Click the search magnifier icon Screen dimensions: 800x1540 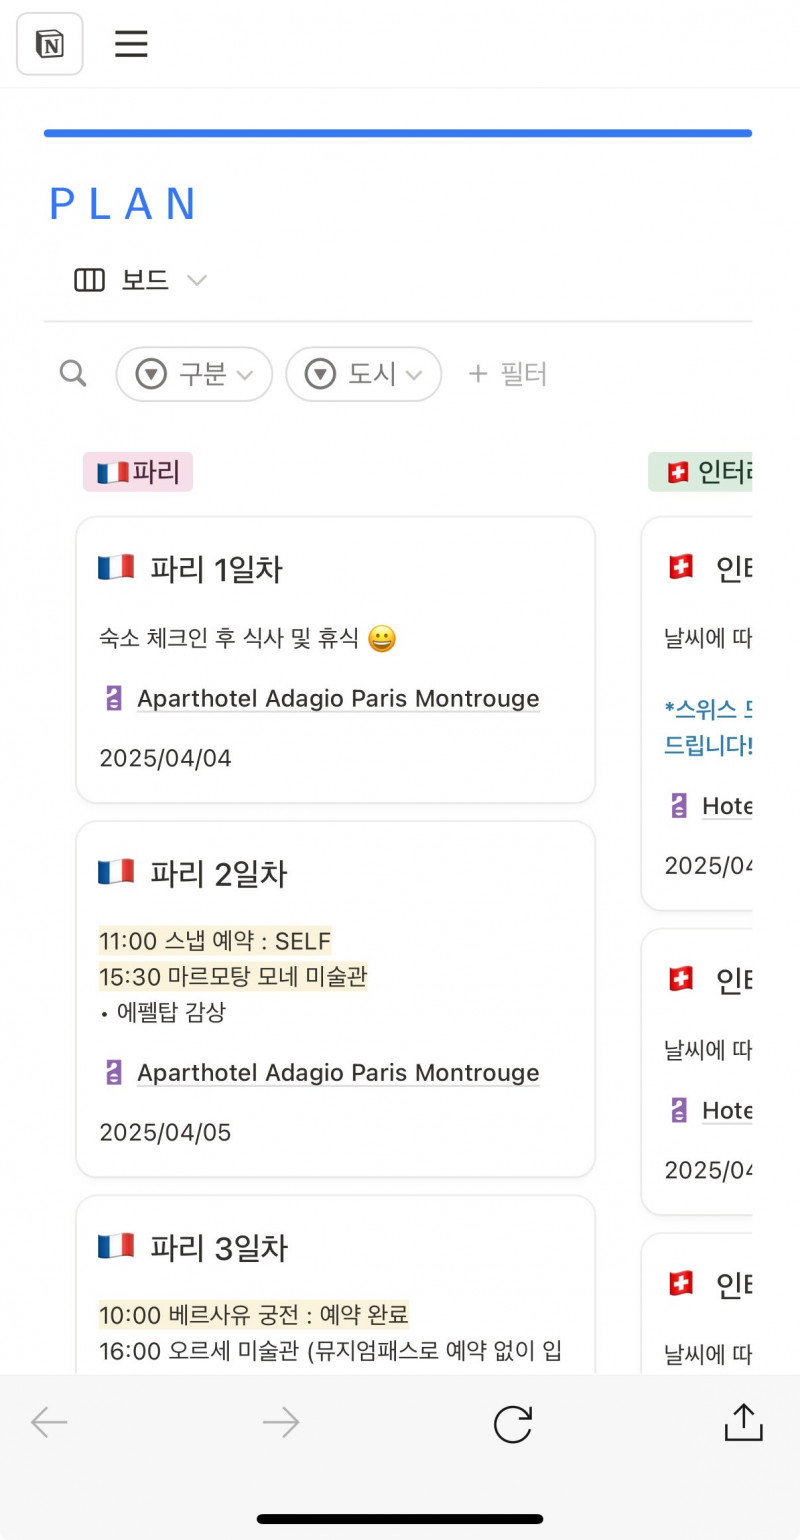point(73,374)
